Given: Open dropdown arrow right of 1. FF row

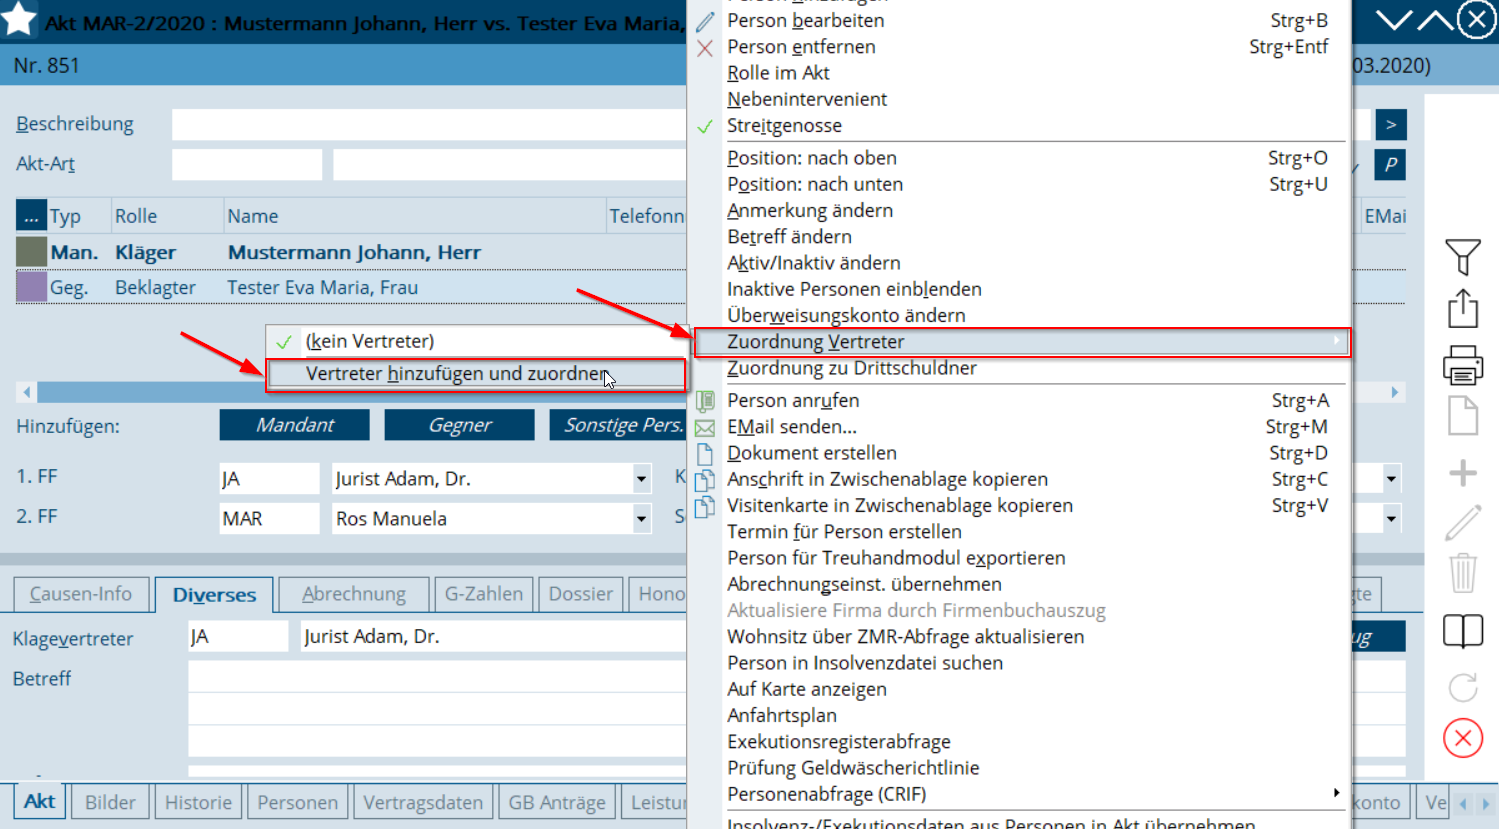Looking at the screenshot, I should [1391, 479].
